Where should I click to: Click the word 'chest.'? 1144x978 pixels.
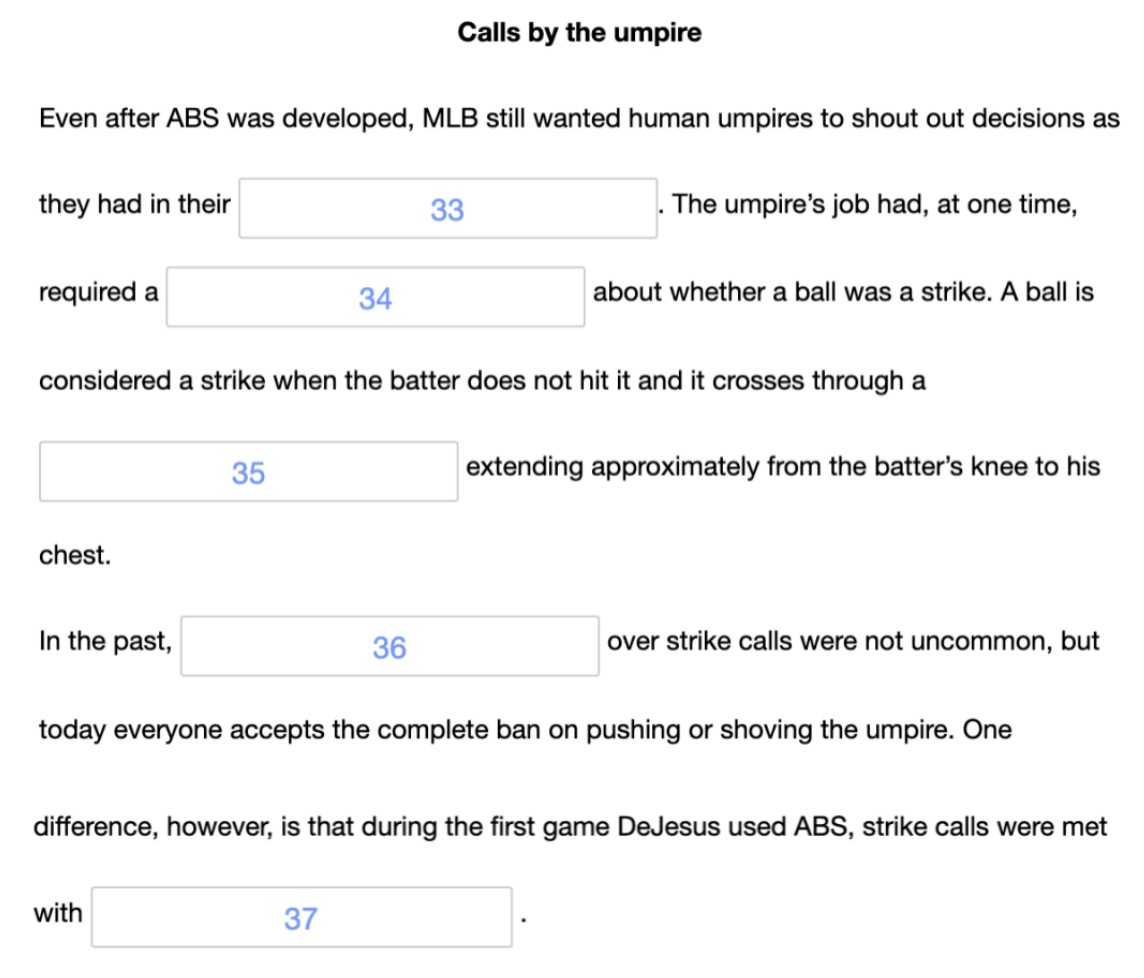[75, 555]
